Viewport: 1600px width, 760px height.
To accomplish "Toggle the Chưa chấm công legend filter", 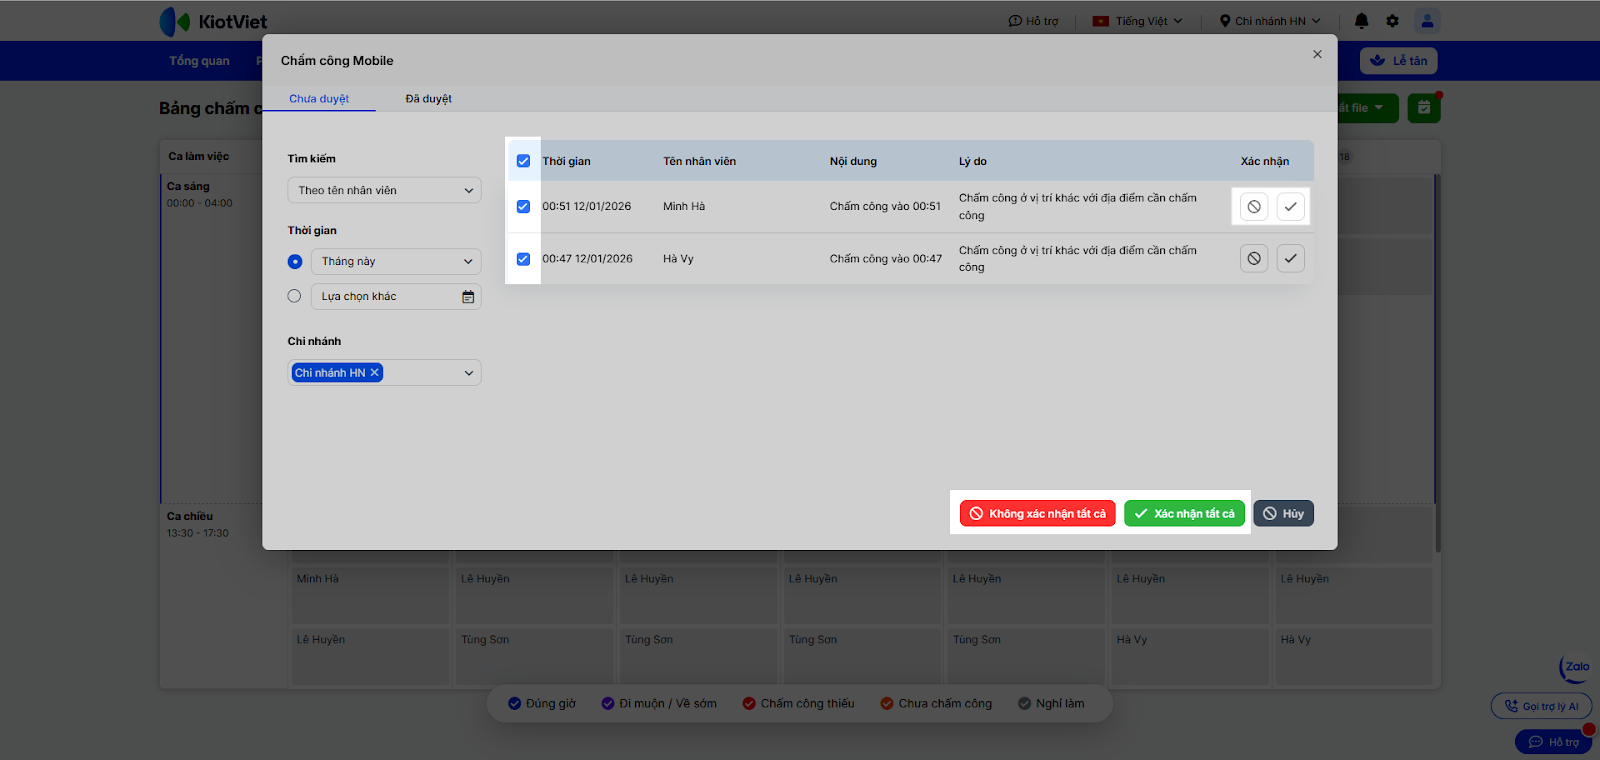I will point(936,704).
